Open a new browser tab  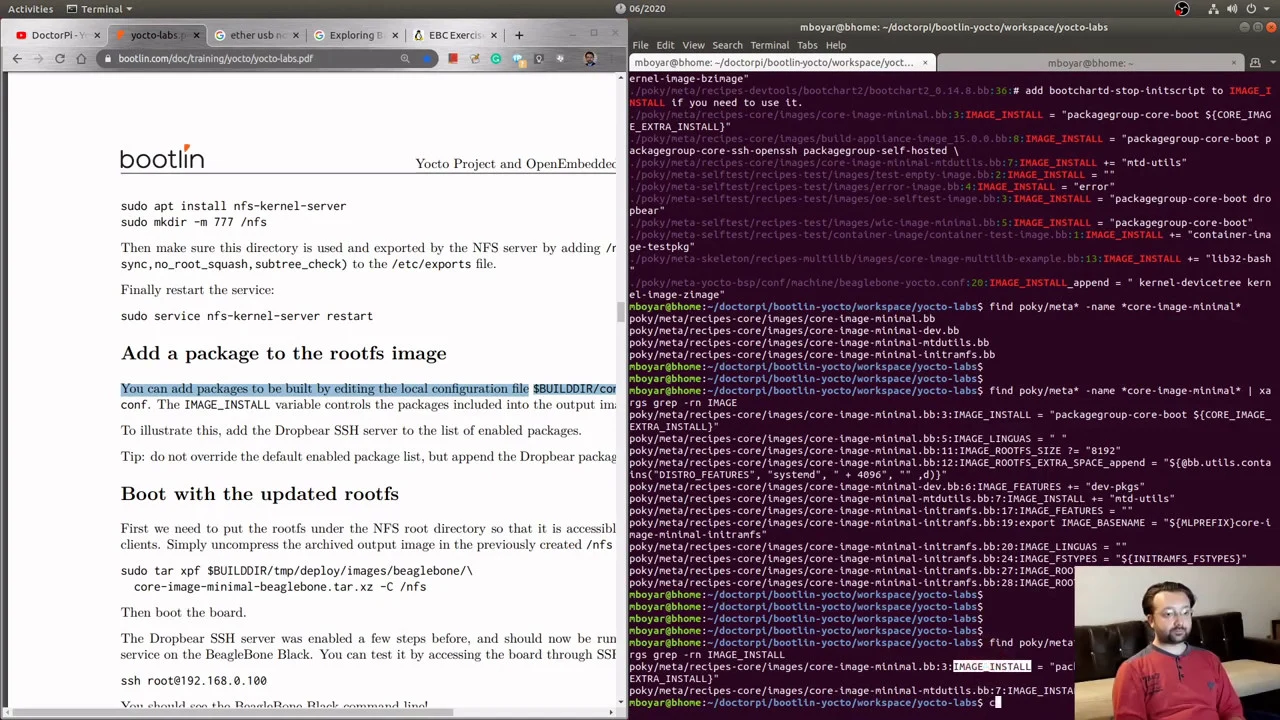pos(518,35)
